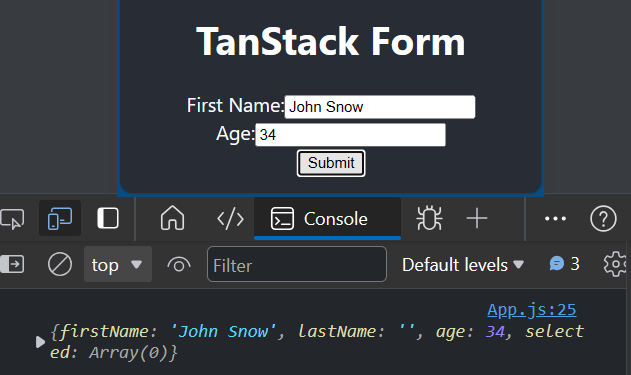
Task: Click the logged age value 34
Action: pyautogui.click(x=495, y=332)
